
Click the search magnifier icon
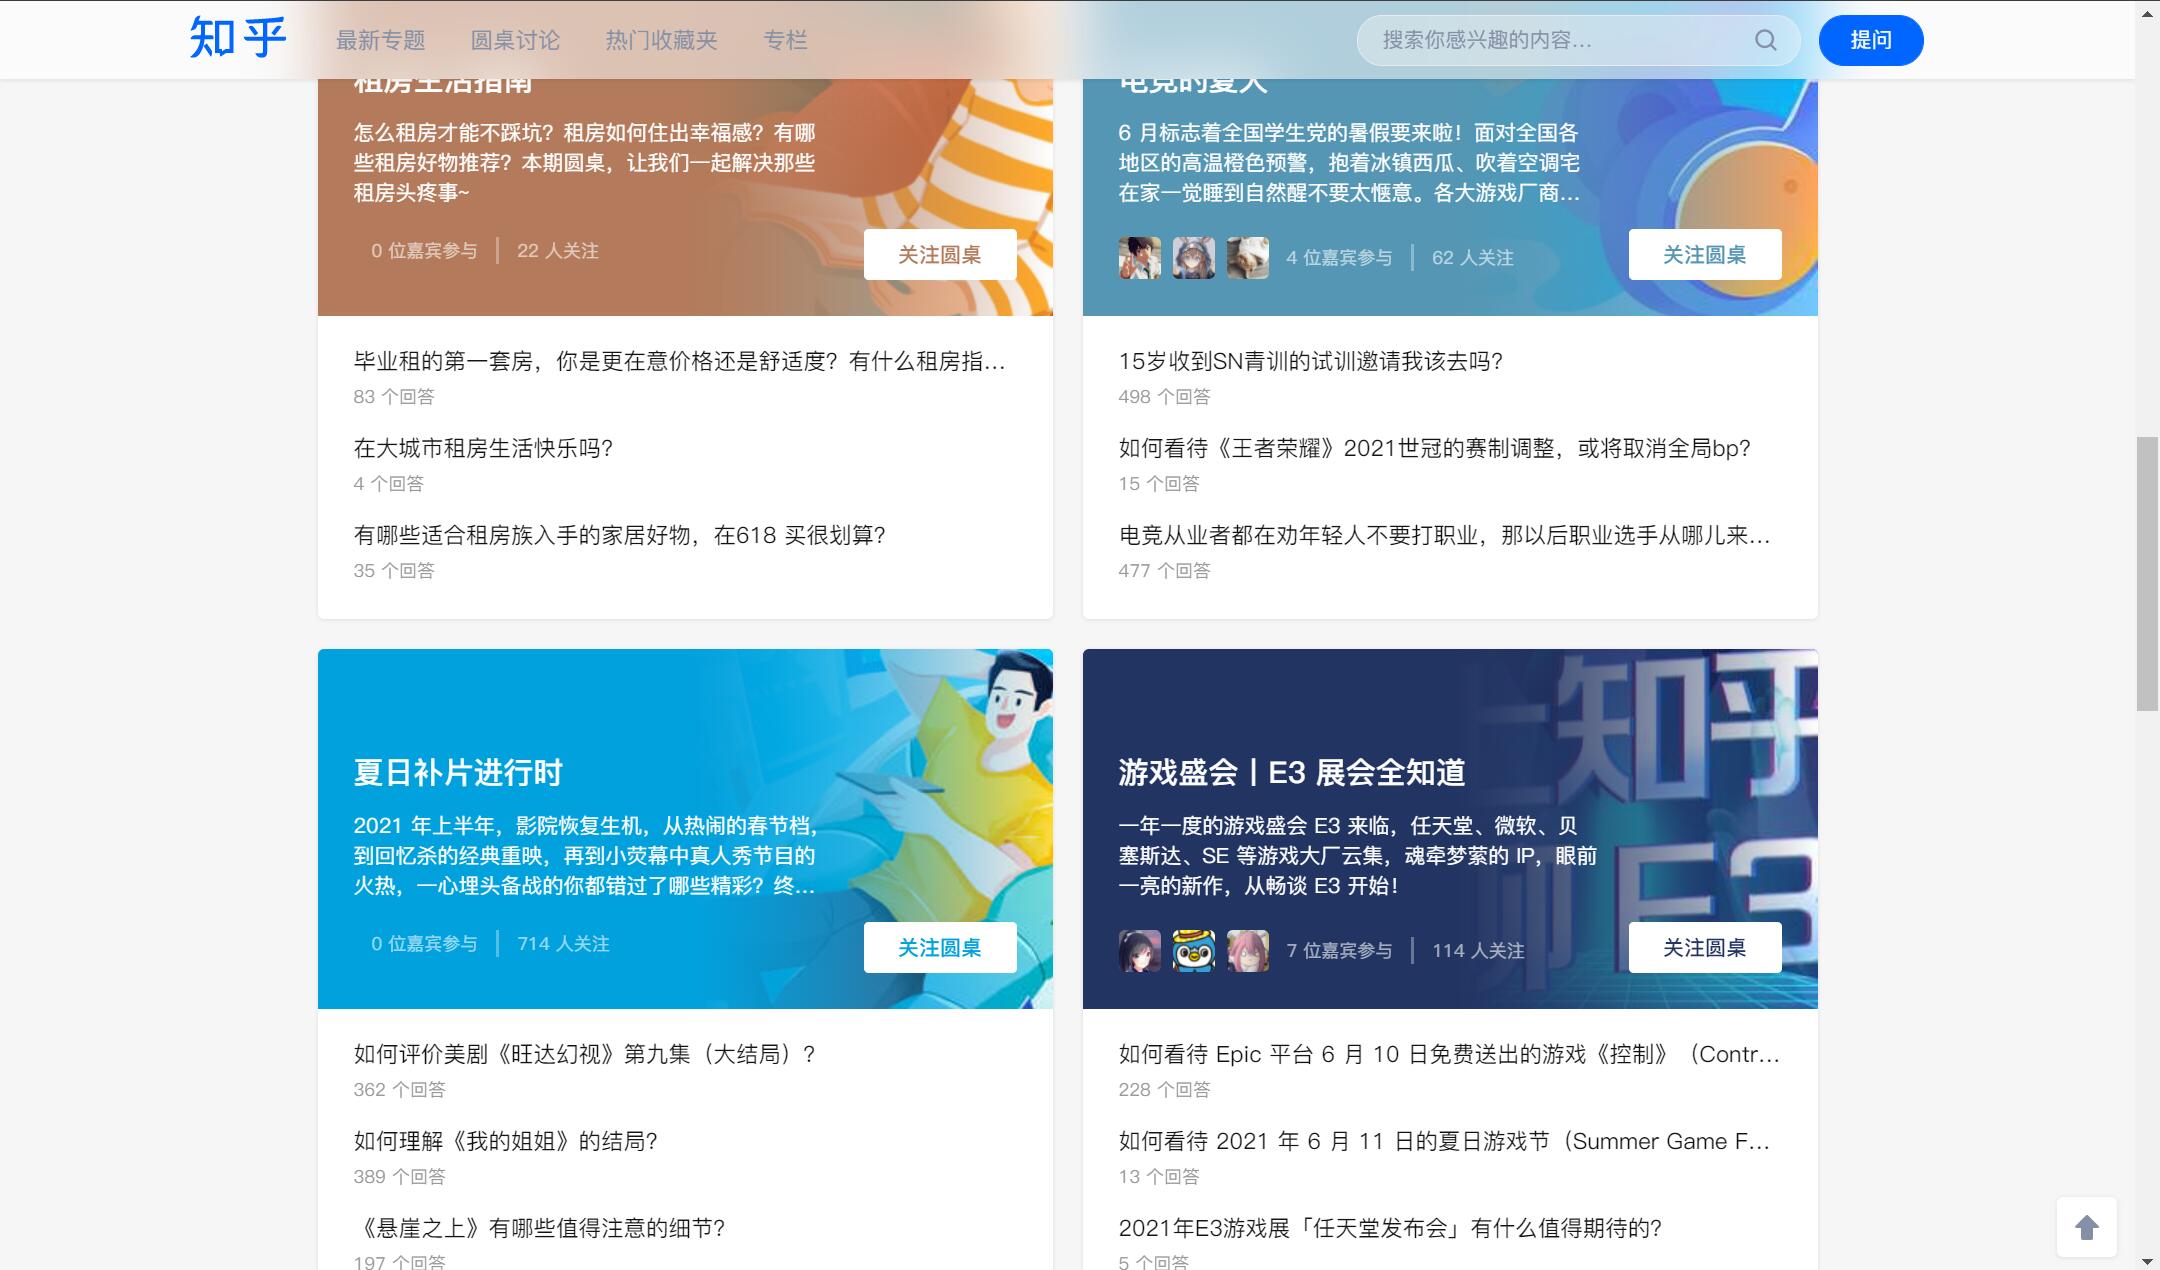1765,40
